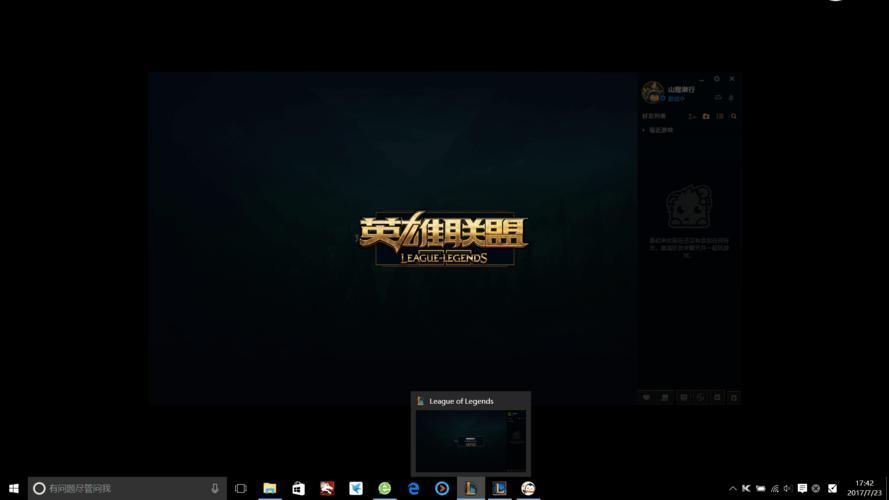This screenshot has height=500, width=889.
Task: Check the battery status tray icon
Action: (x=760, y=488)
